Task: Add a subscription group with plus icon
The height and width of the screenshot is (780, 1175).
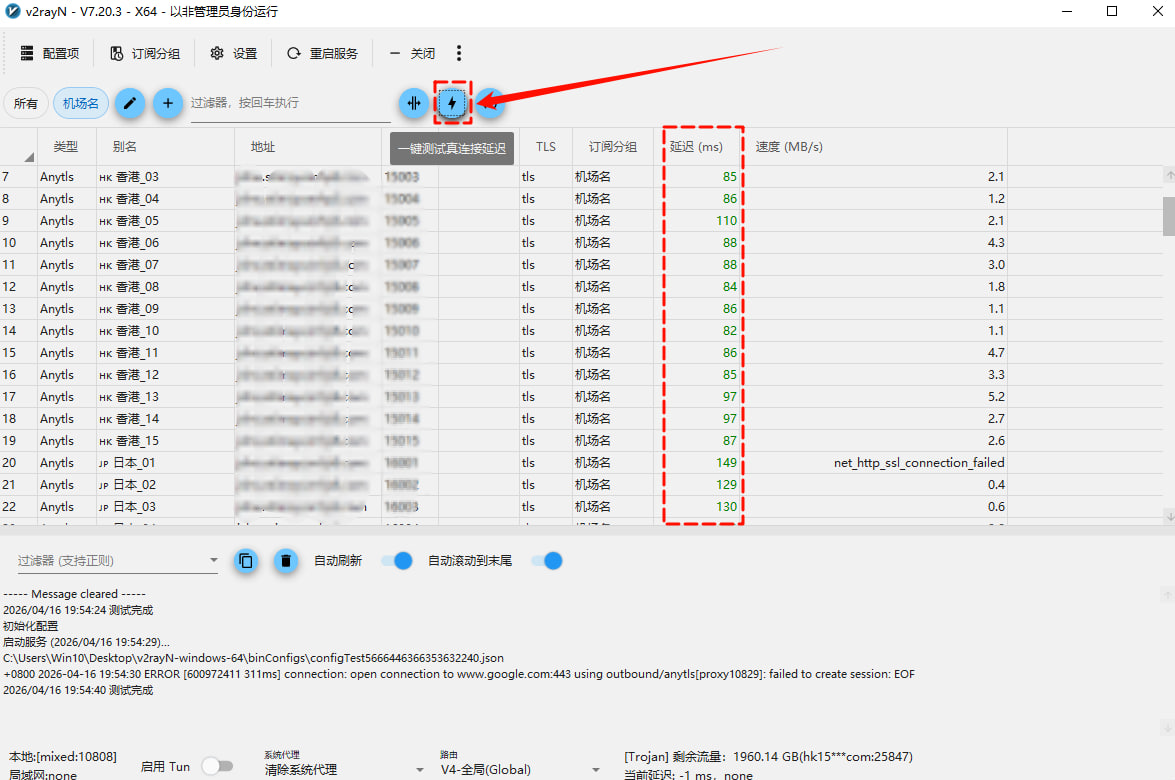Action: coord(168,103)
